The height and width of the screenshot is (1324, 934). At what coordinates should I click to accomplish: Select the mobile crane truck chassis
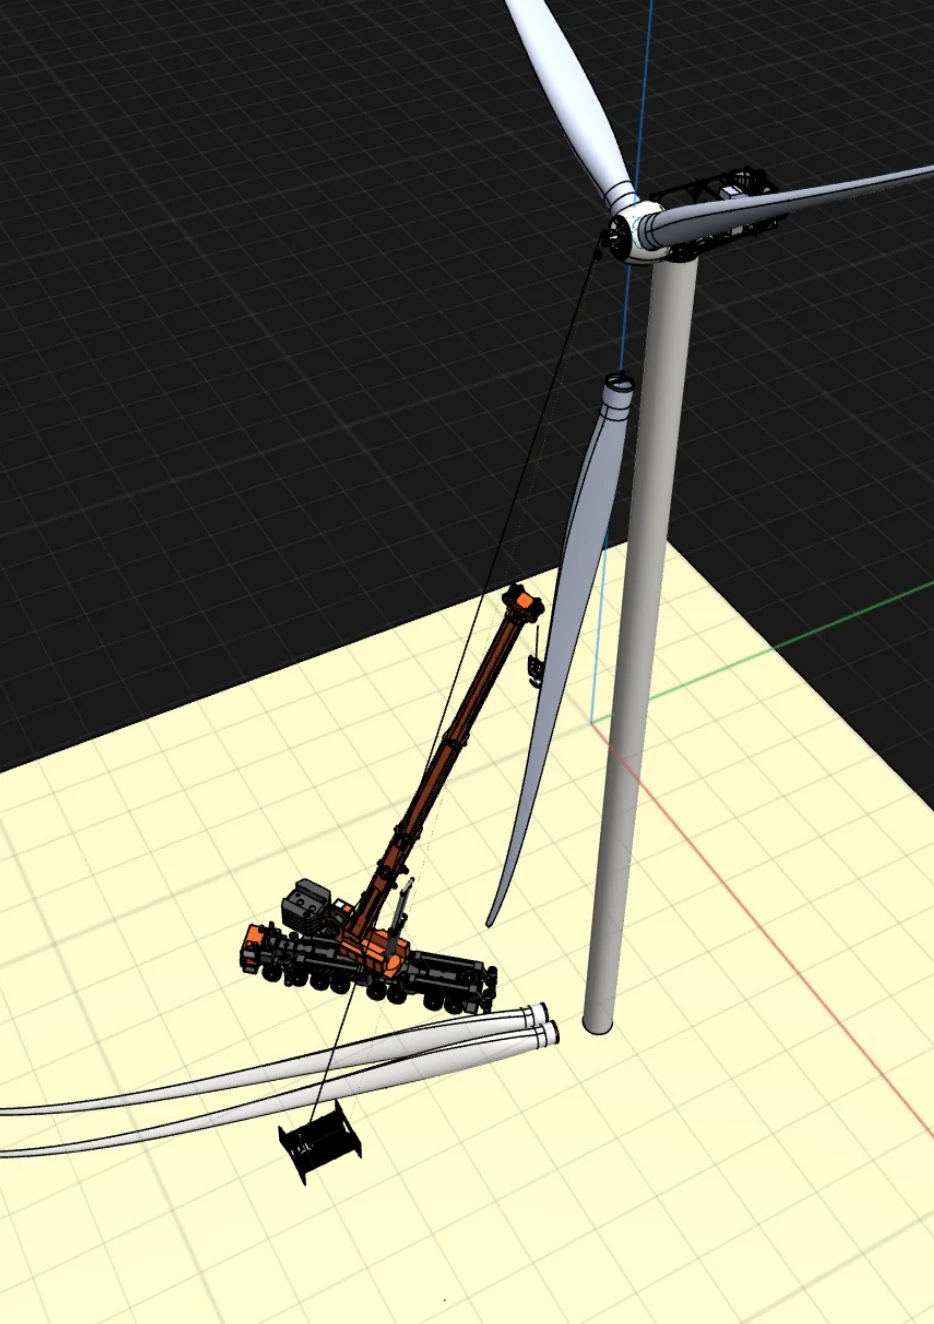tap(368, 968)
